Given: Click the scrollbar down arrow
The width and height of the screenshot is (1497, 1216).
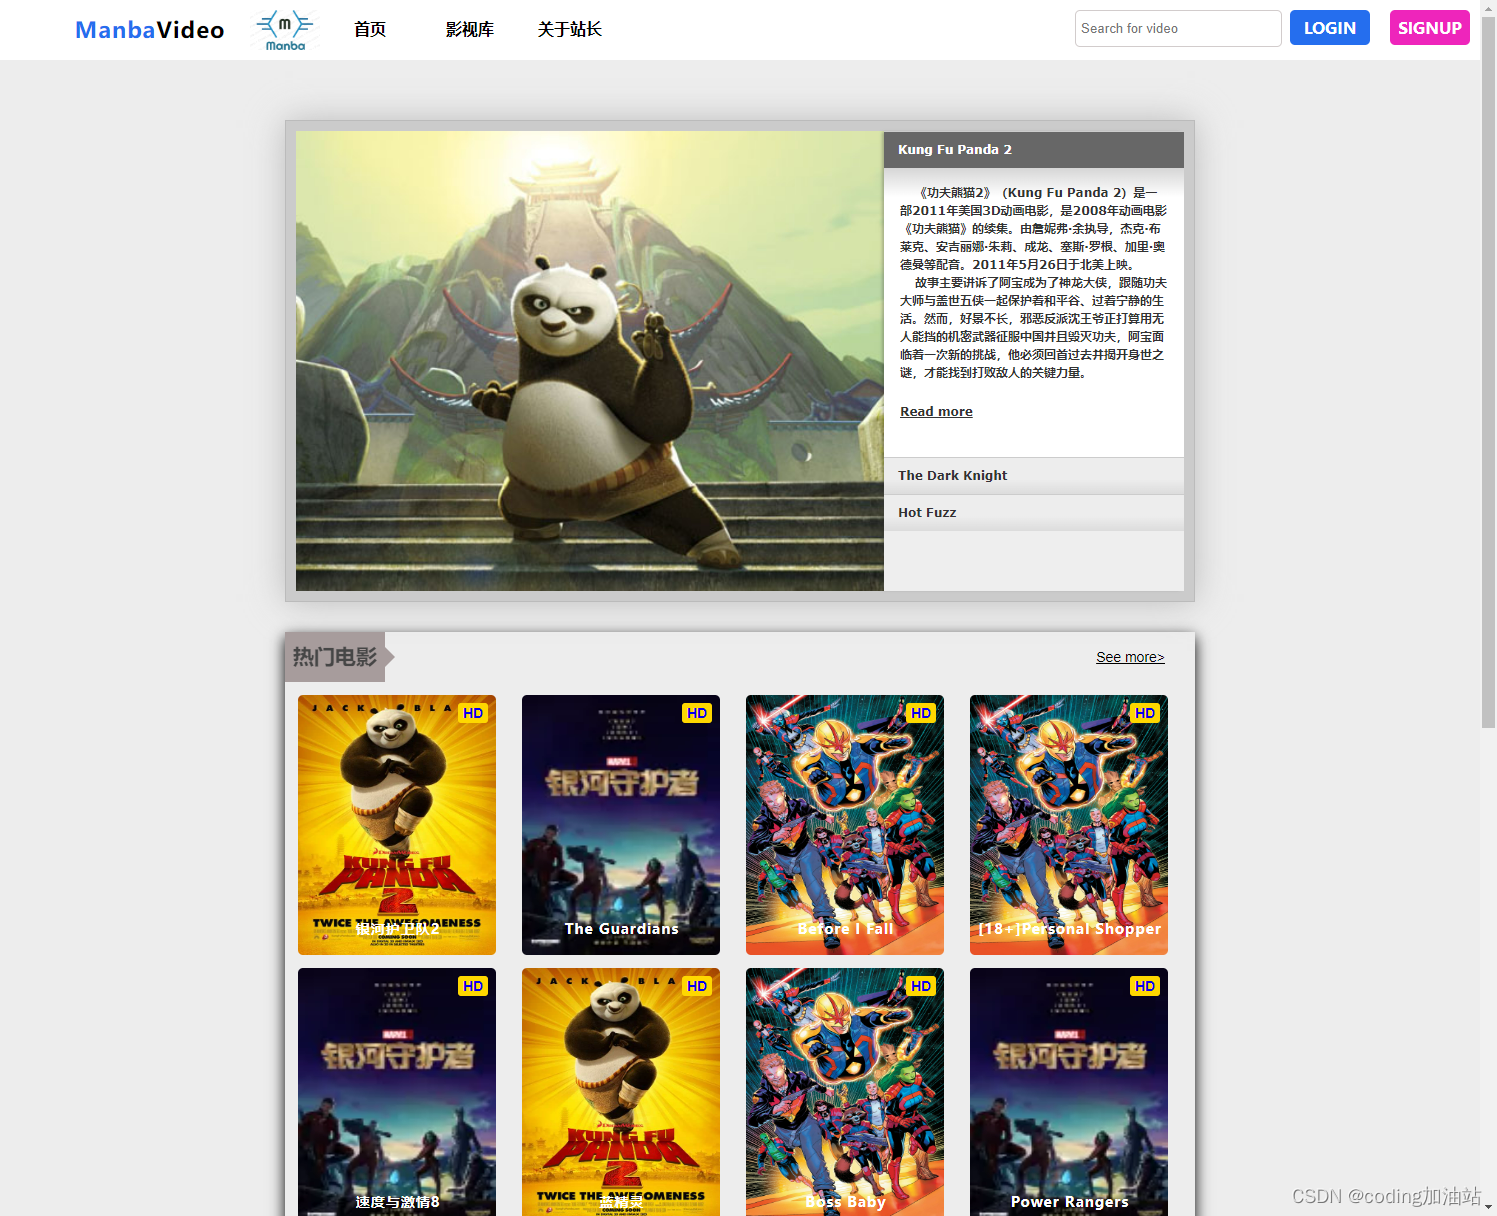Looking at the screenshot, I should pos(1488,1208).
